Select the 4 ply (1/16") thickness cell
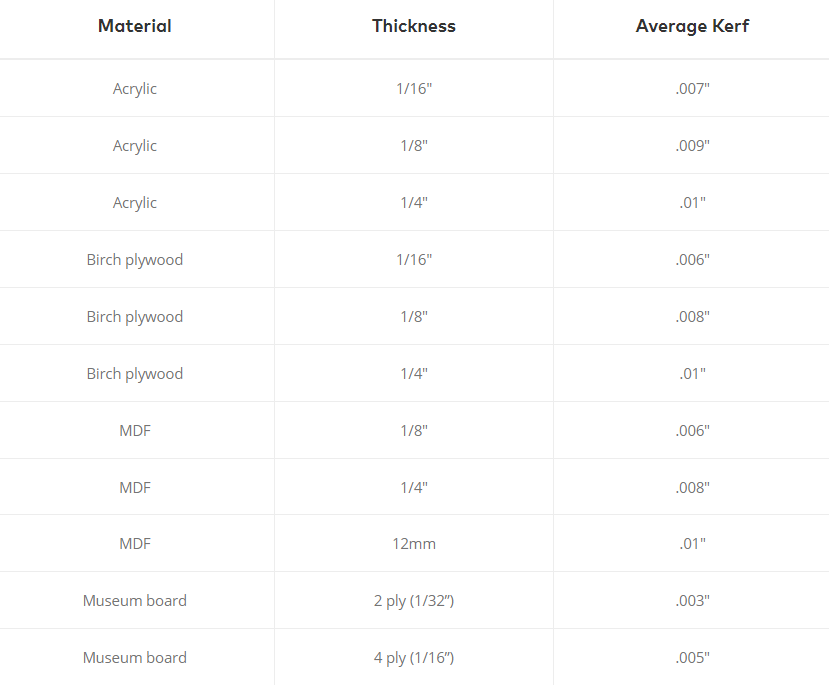Screen dimensions: 829x685 [x=414, y=658]
